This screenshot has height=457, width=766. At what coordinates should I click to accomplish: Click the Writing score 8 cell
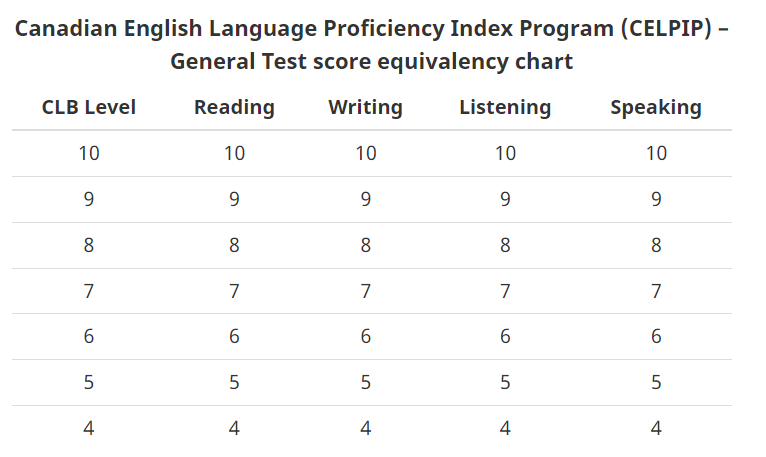[x=365, y=245]
